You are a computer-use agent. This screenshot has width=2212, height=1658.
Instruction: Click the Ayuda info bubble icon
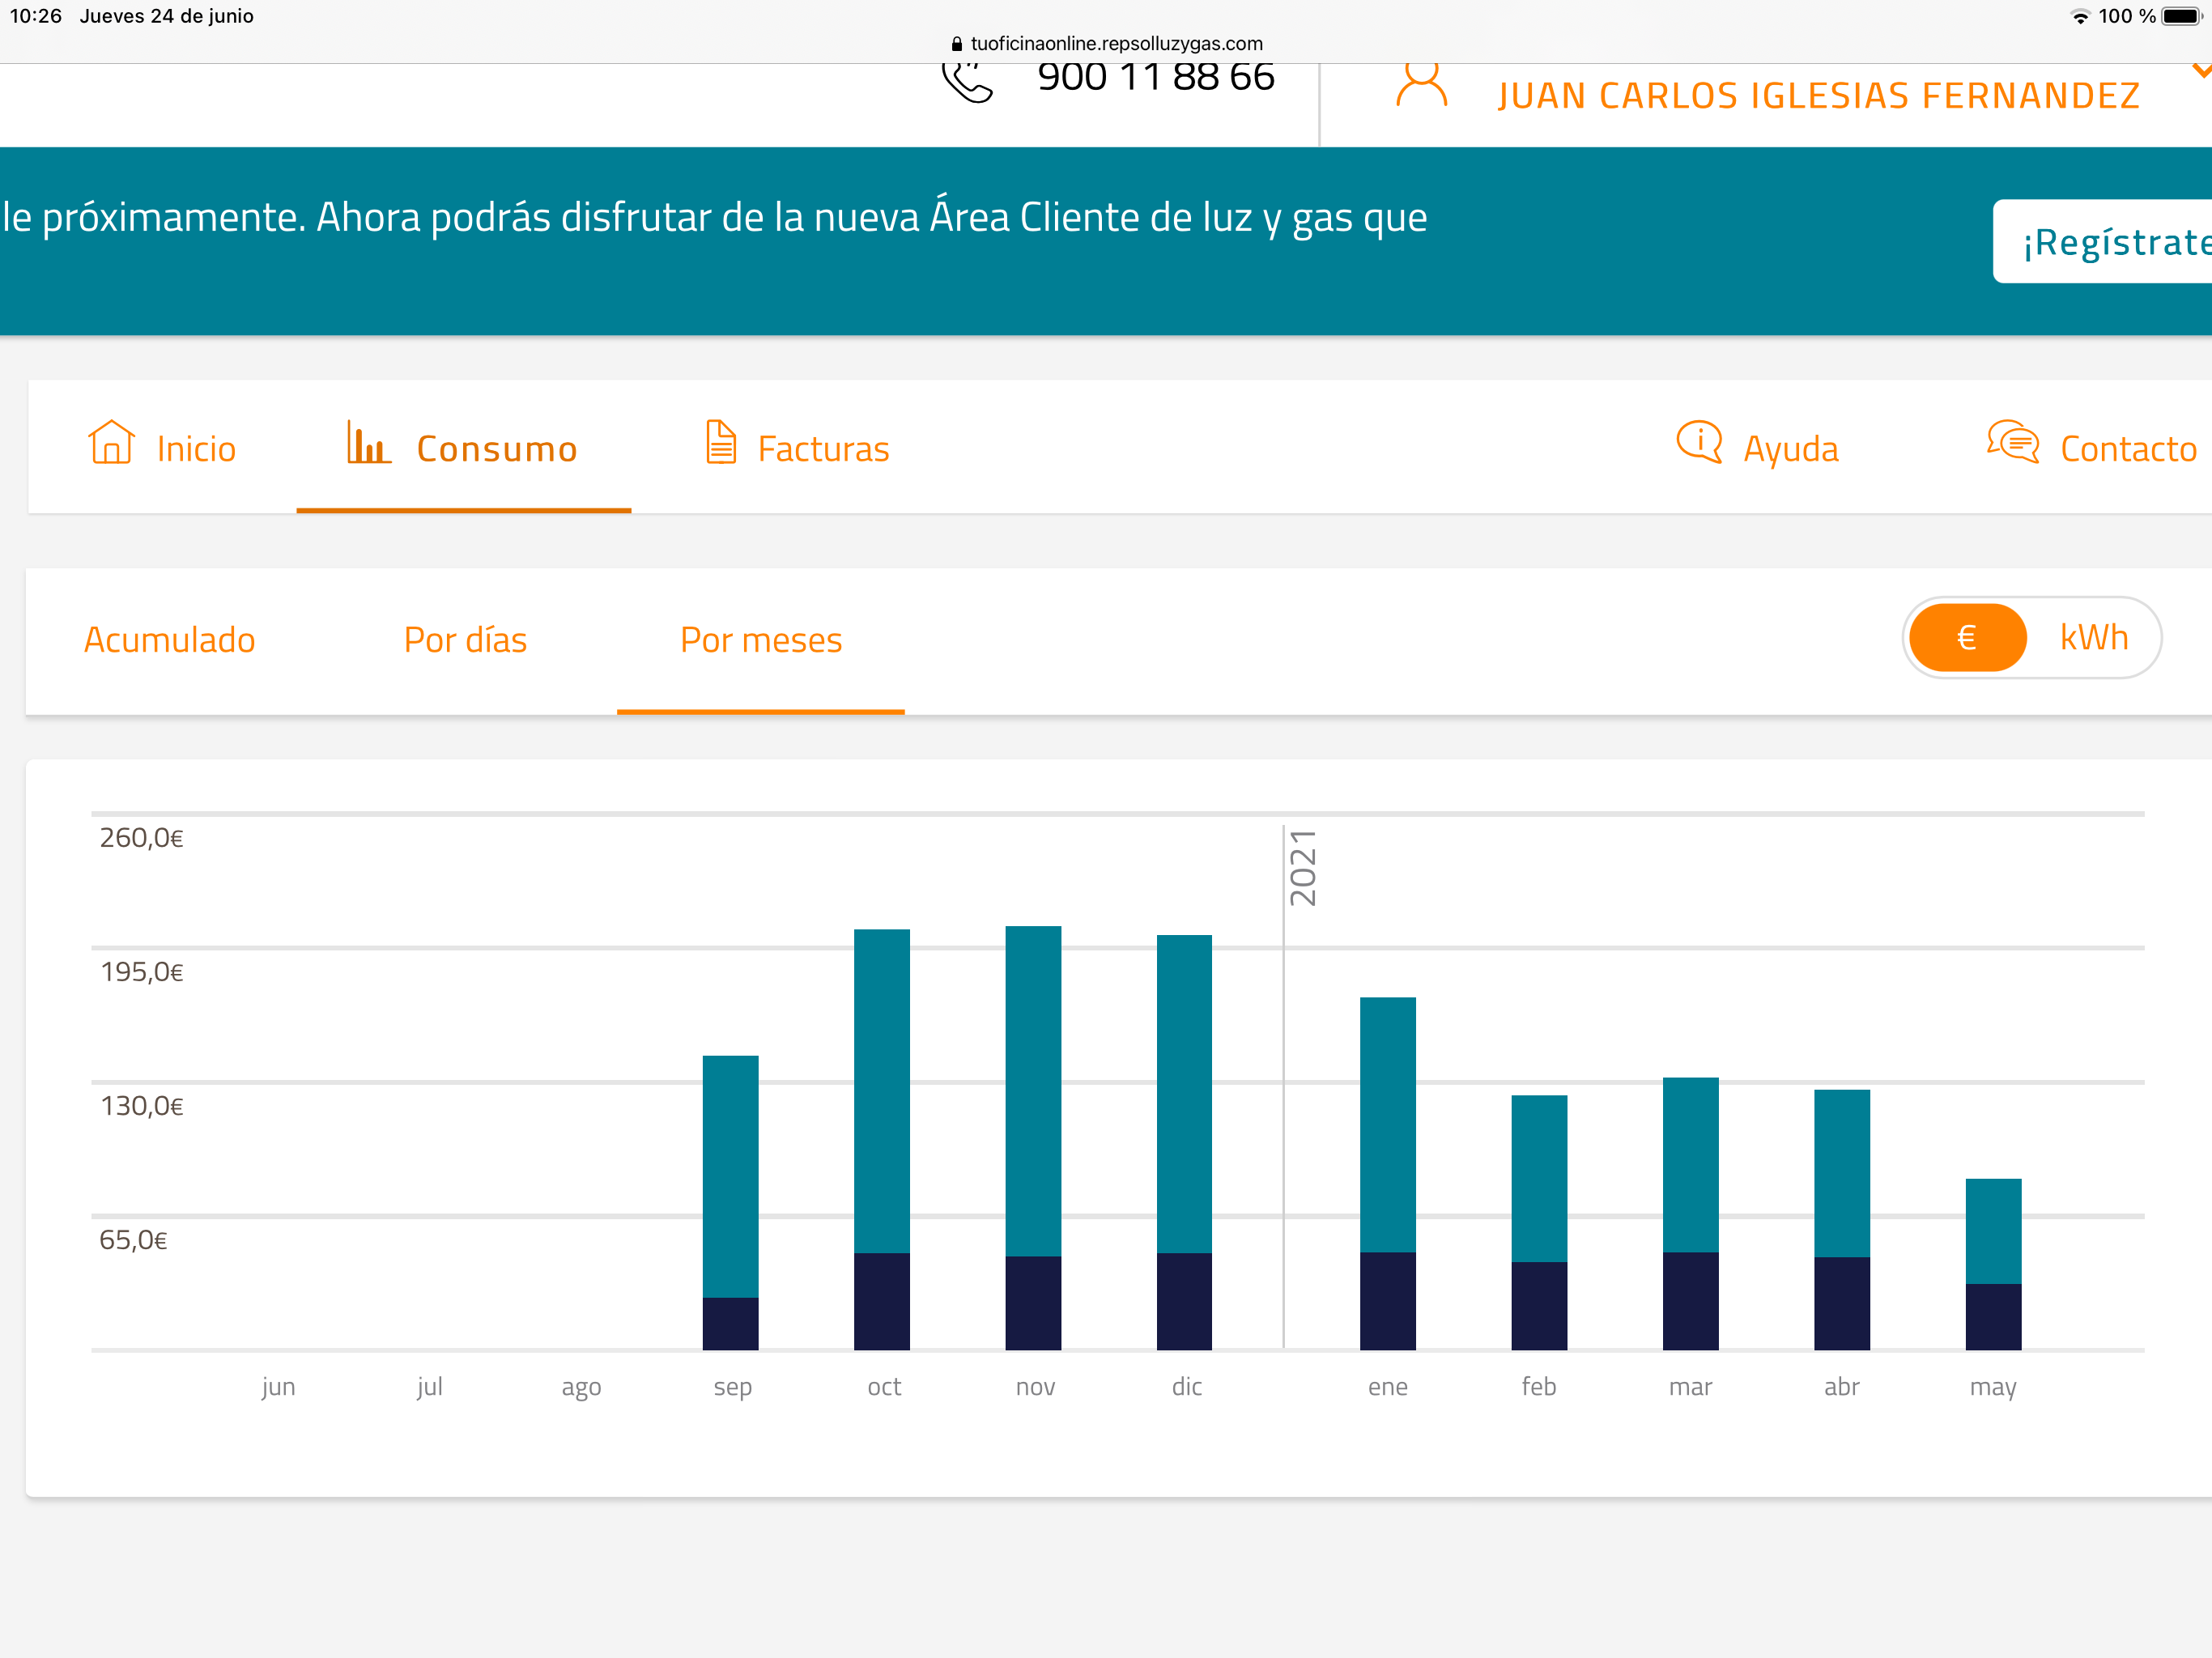coord(1699,442)
